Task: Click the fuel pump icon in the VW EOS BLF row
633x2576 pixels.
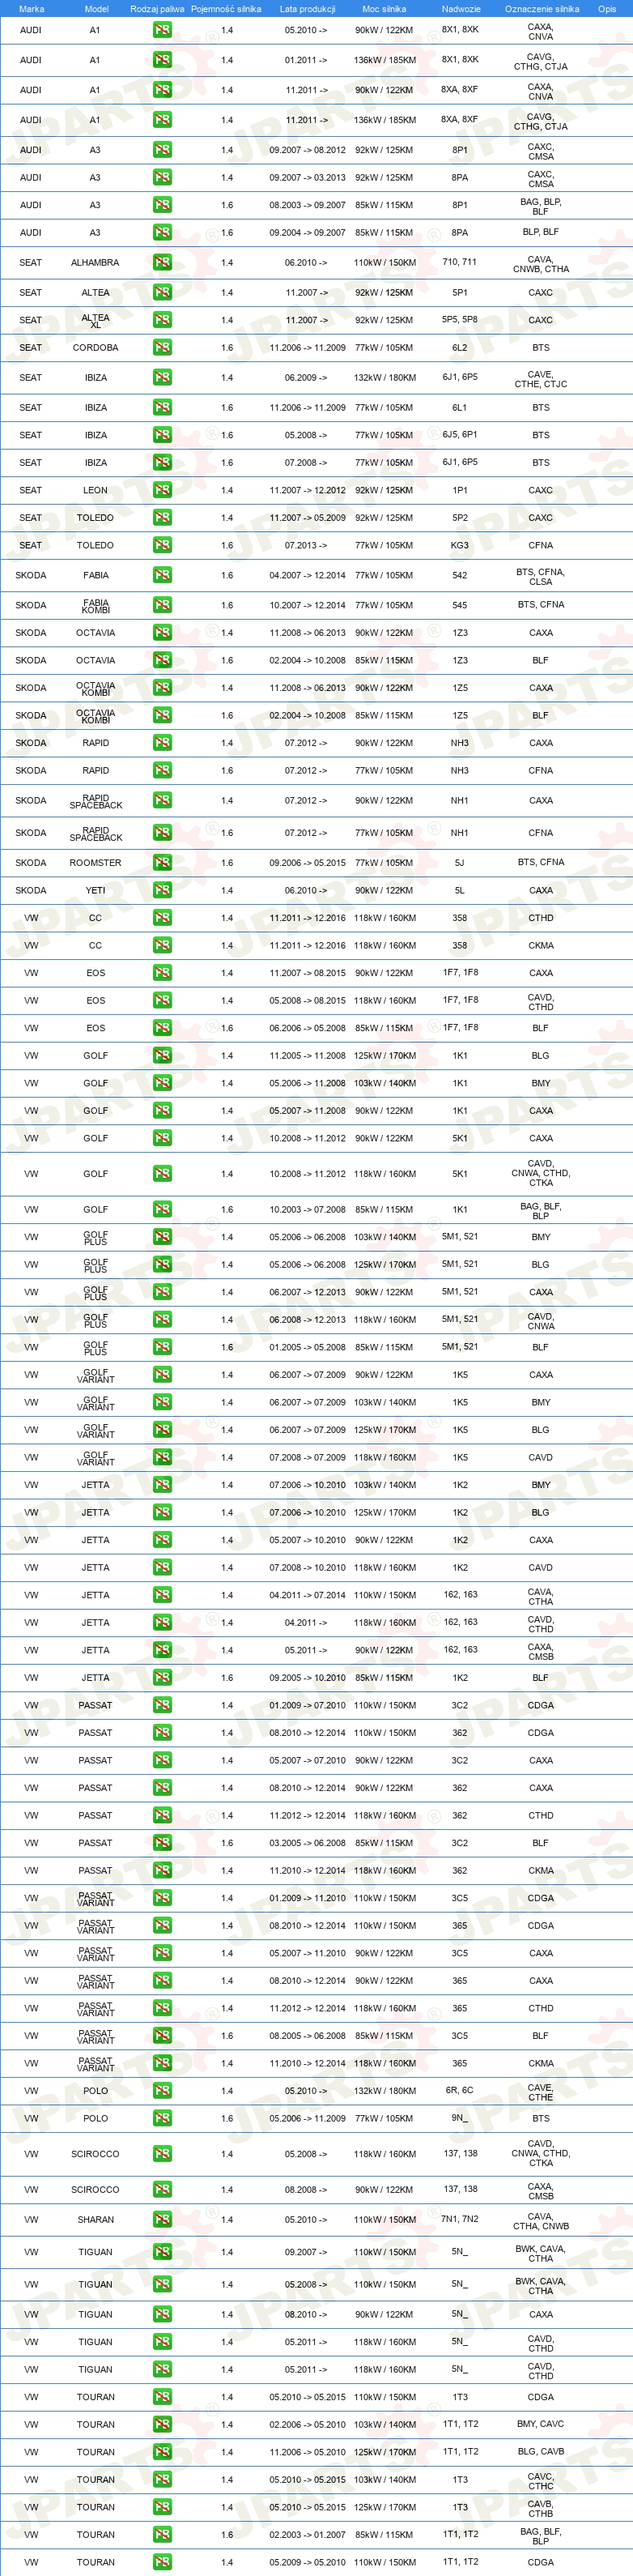Action: (x=162, y=1028)
